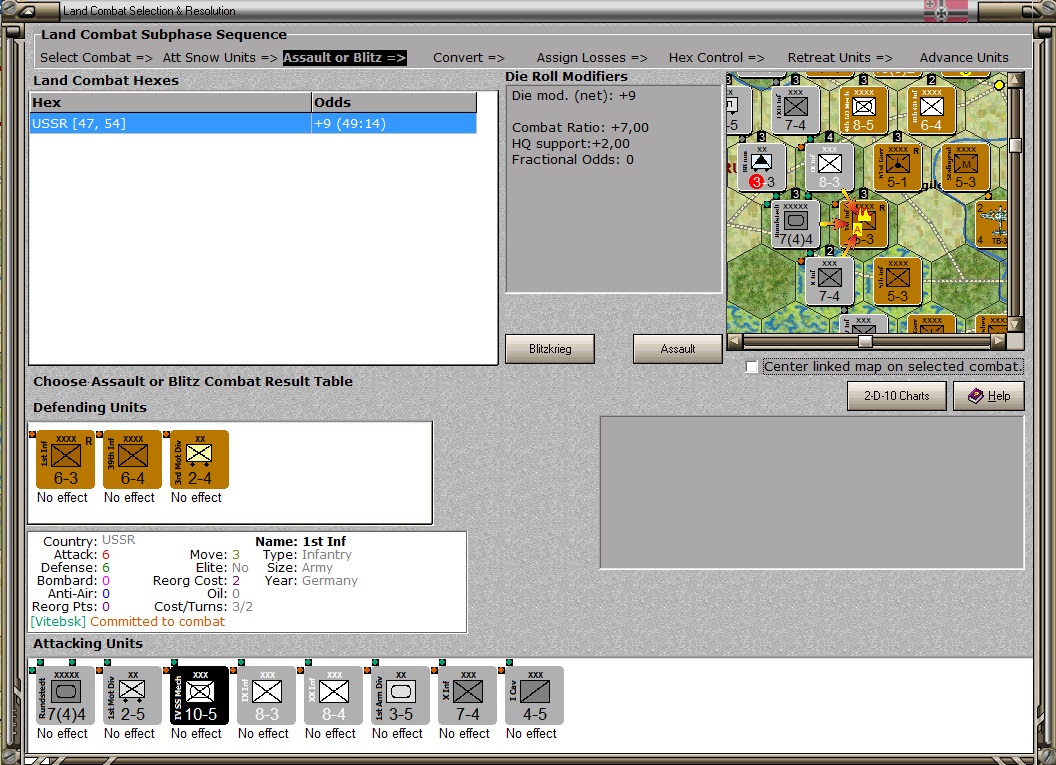1056x765 pixels.
Task: Select the 1st Inf 6-3 defending unit
Action: [65, 459]
